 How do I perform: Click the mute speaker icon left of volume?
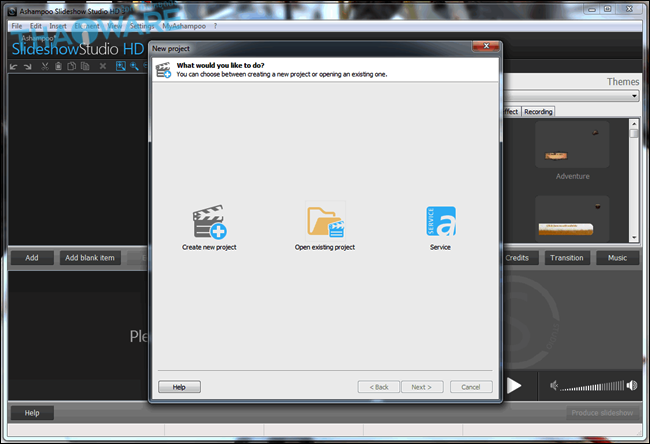(x=554, y=386)
